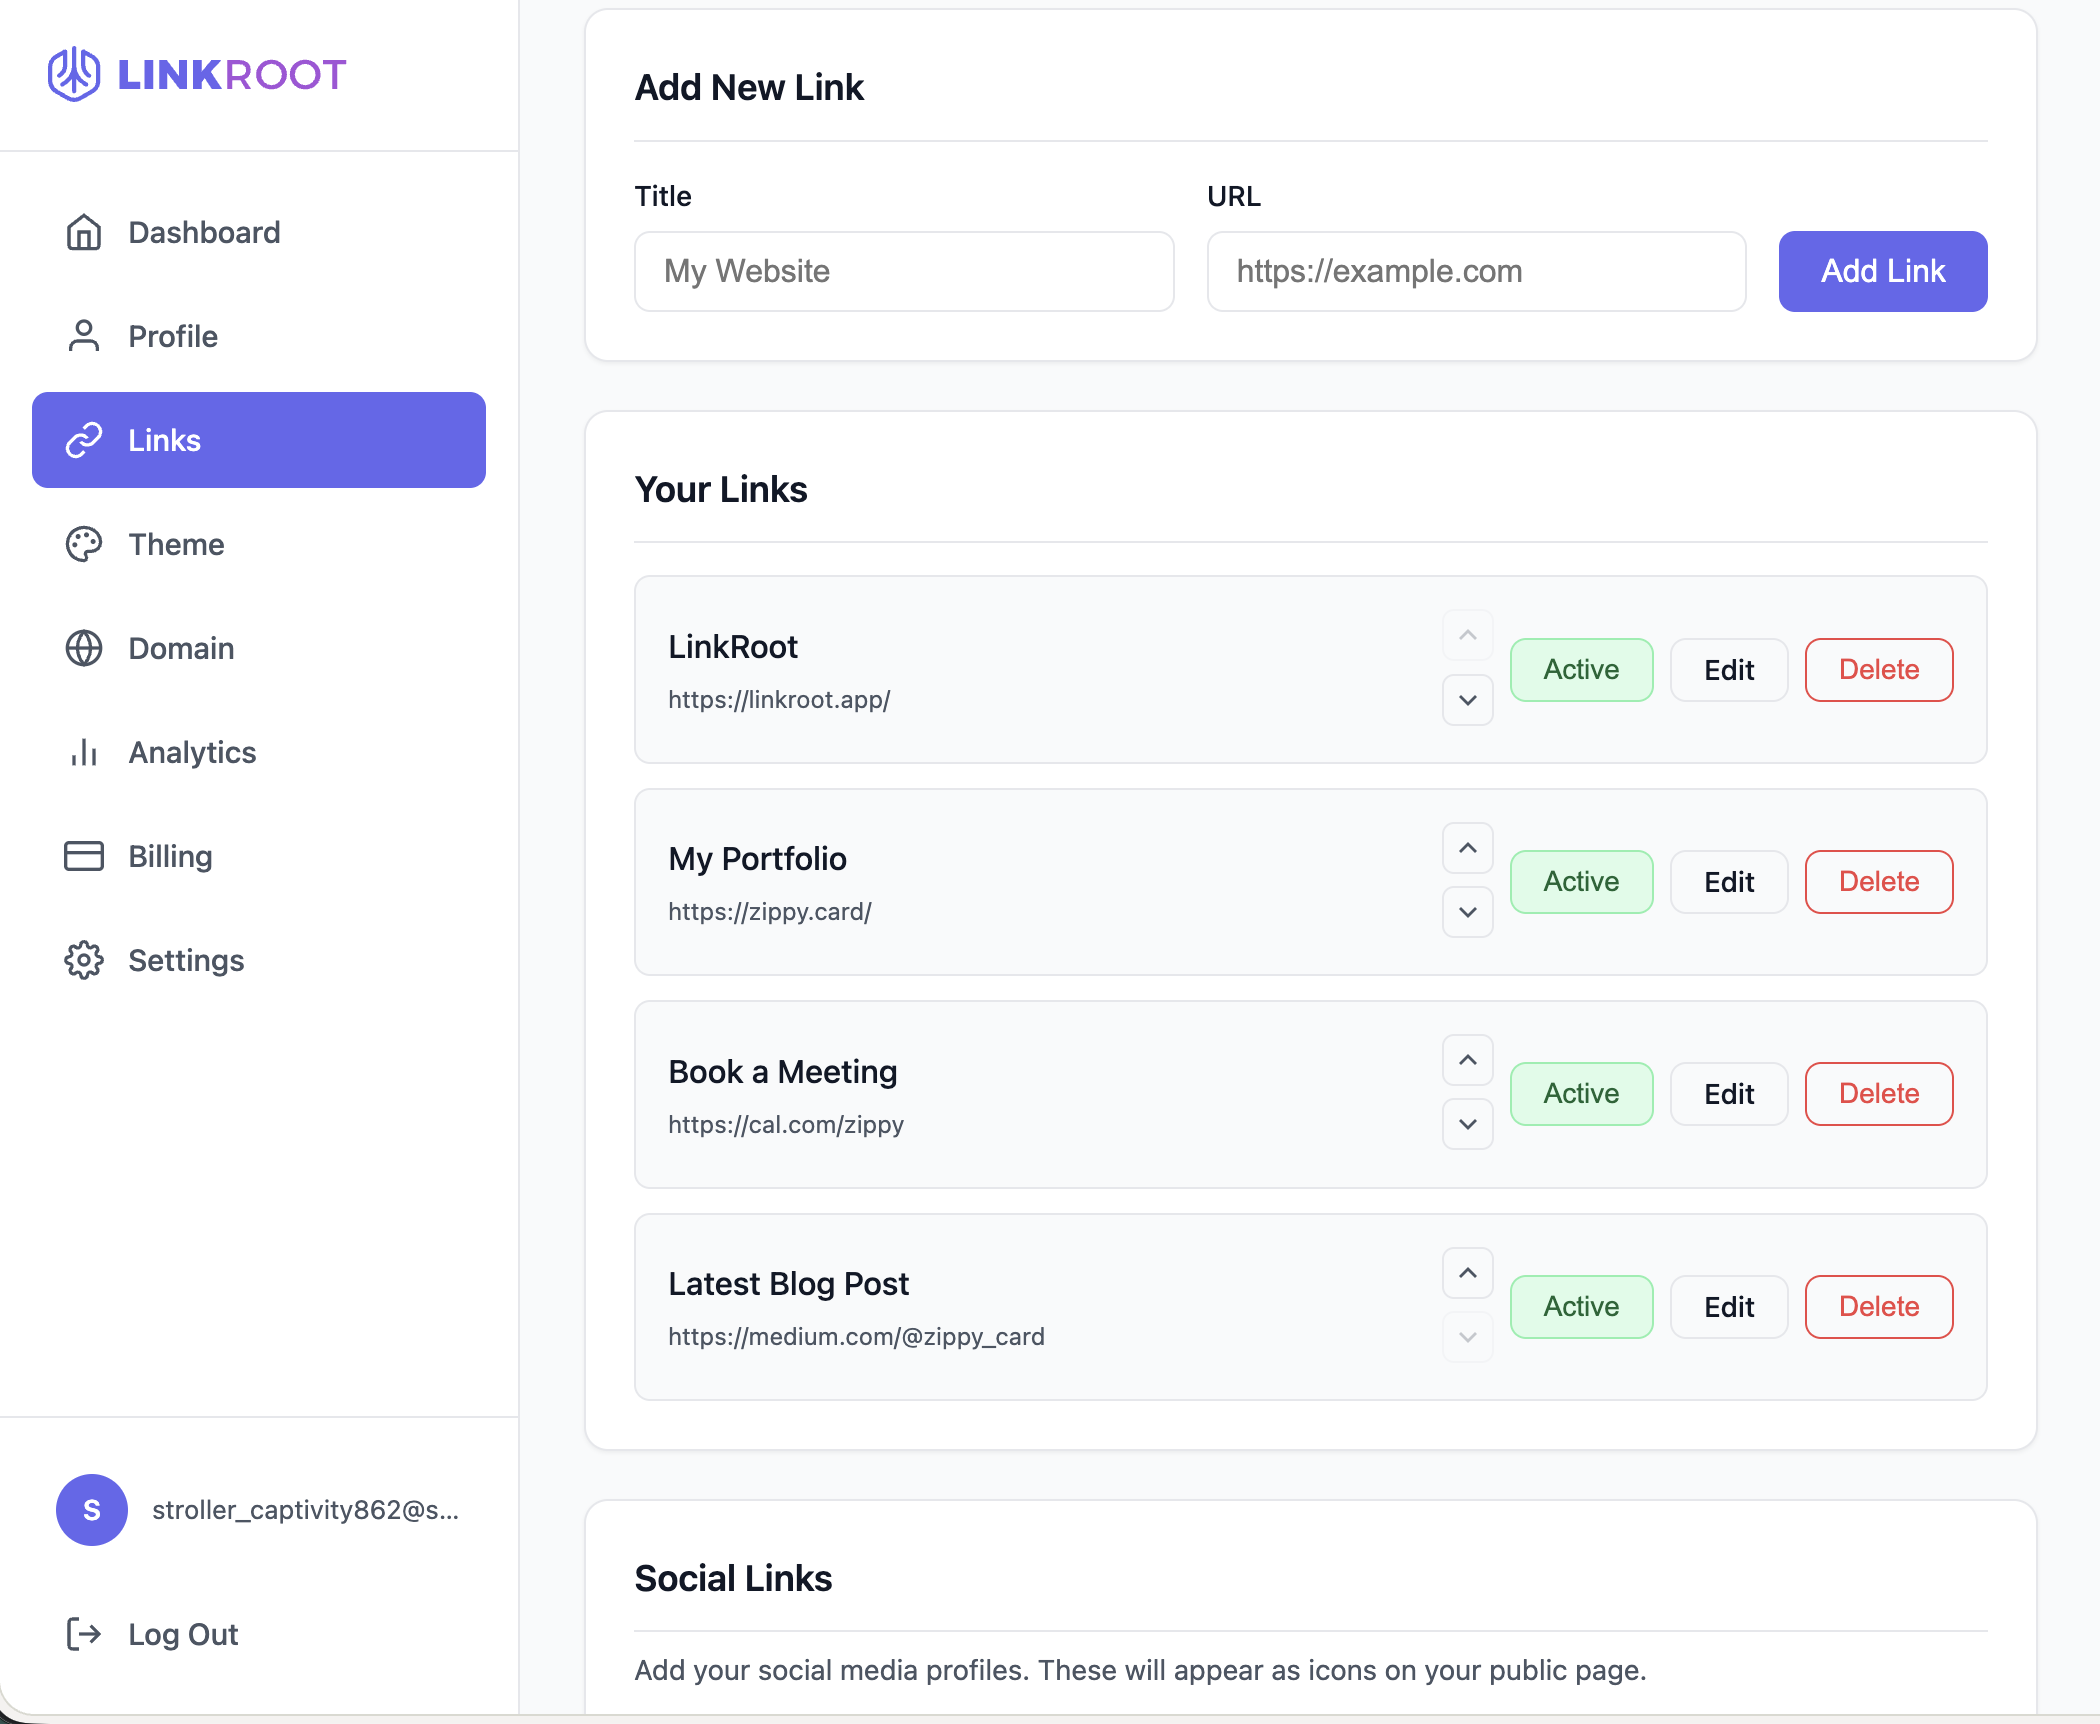The width and height of the screenshot is (2100, 1724).
Task: Open the Billing page
Action: [259, 856]
